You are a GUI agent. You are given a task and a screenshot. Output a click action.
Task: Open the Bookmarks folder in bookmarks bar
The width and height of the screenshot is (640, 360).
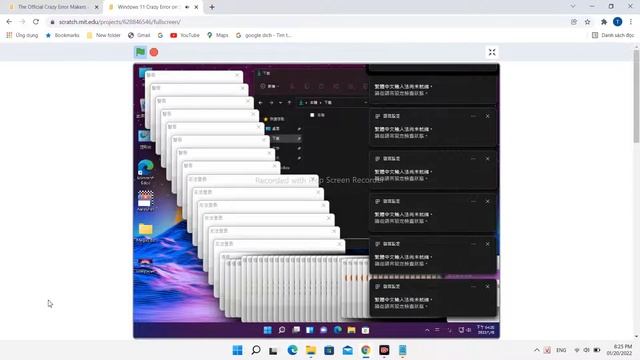tap(62, 36)
